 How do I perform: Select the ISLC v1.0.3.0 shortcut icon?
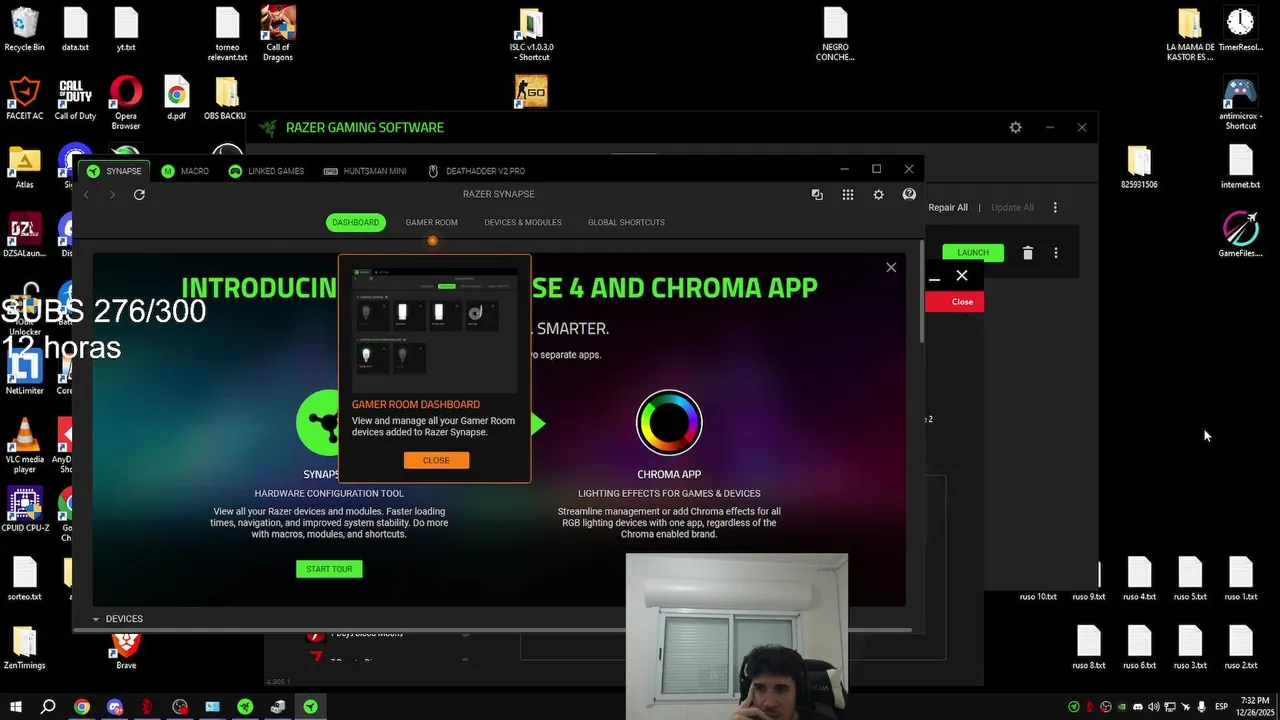tap(531, 35)
